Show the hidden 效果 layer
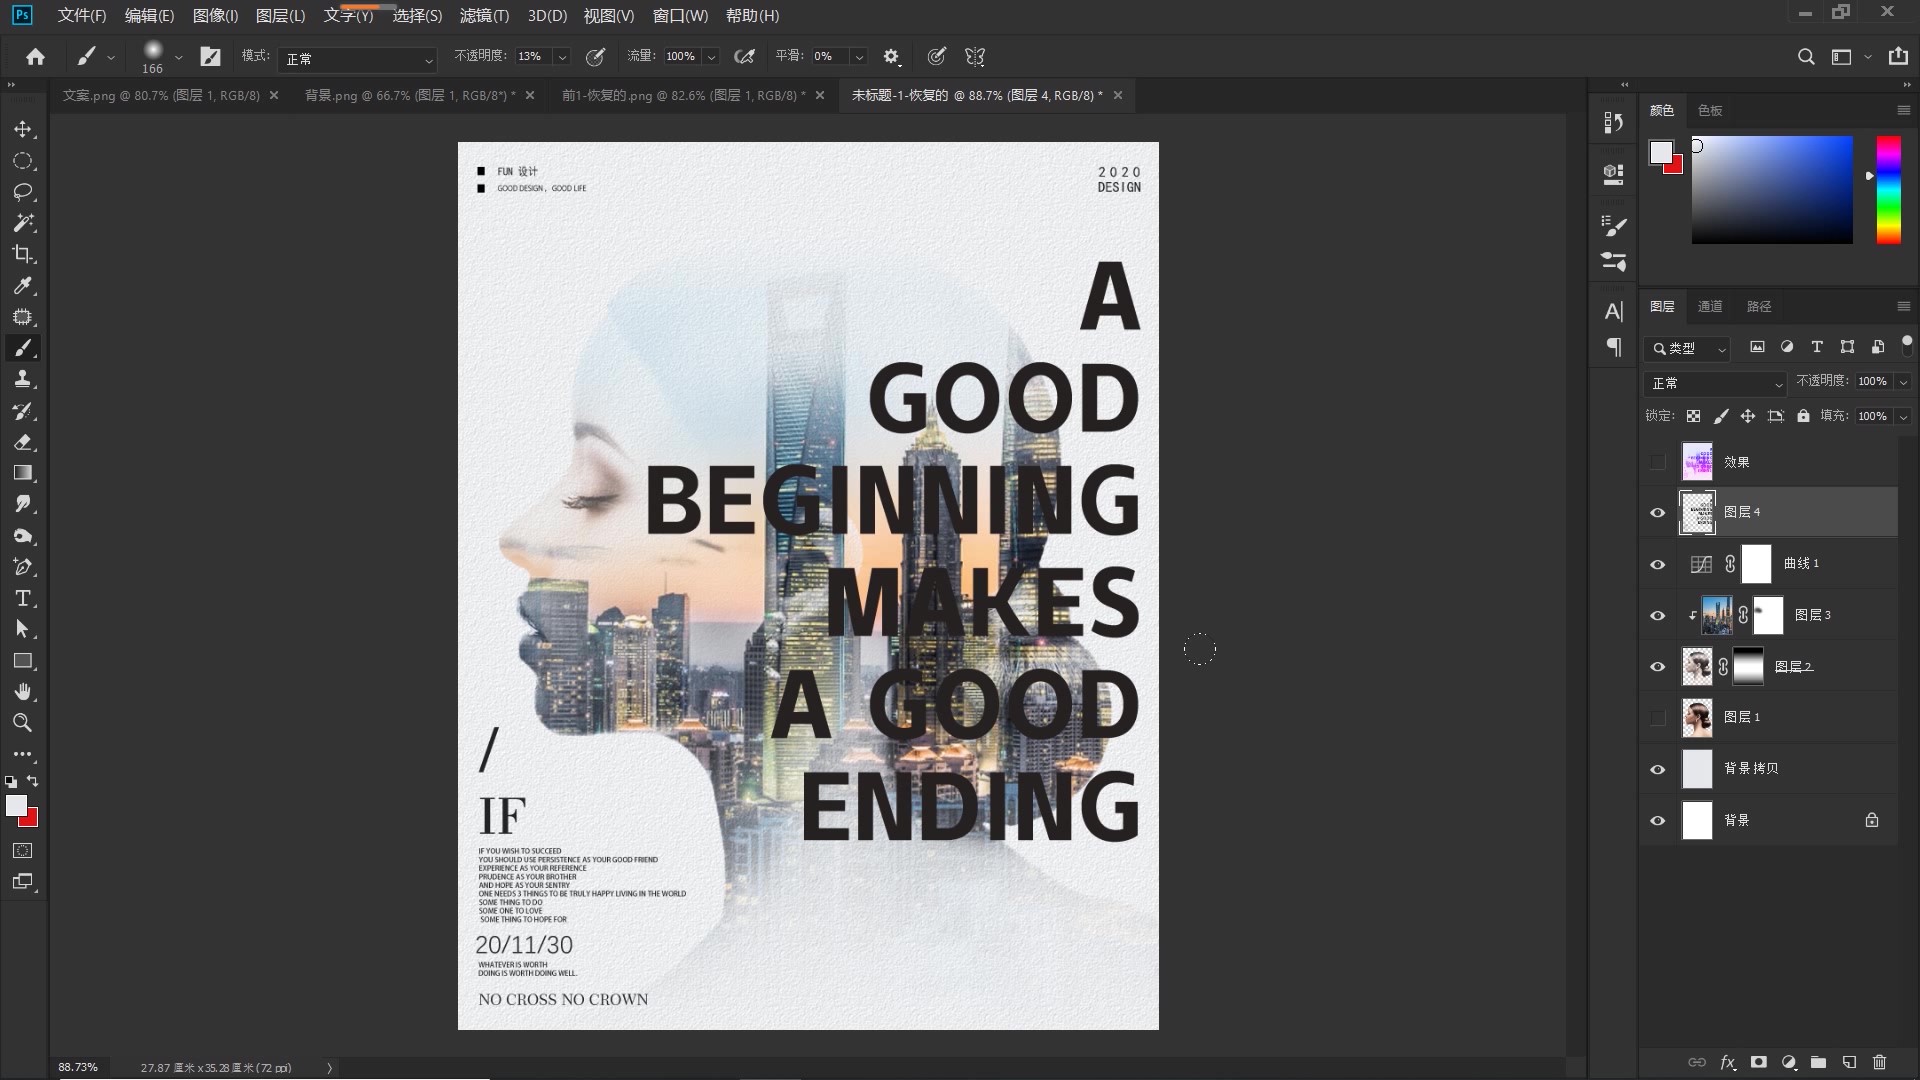Image resolution: width=1920 pixels, height=1080 pixels. (x=1657, y=462)
